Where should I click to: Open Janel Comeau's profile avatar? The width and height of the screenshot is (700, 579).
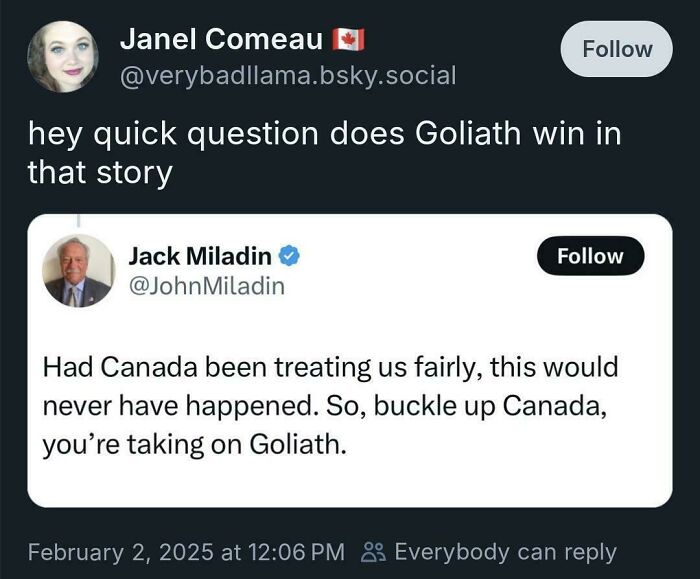pos(62,57)
